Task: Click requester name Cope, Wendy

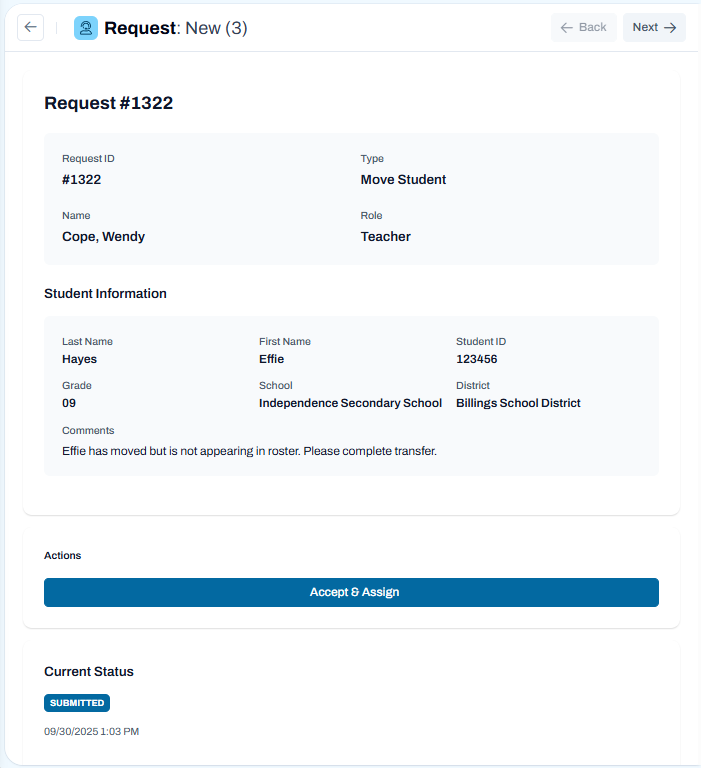Action: 103,237
